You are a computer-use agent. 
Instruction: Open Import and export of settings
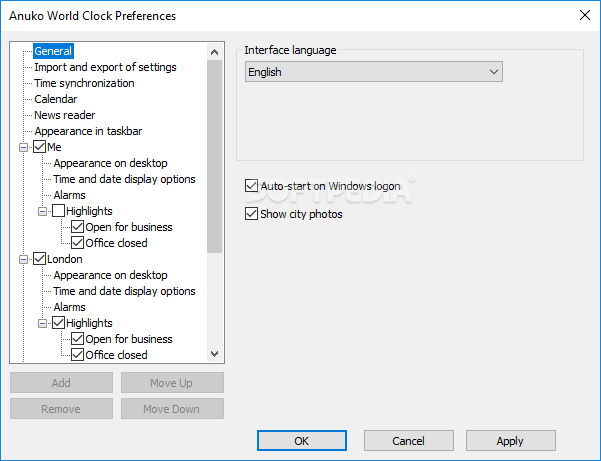click(105, 67)
